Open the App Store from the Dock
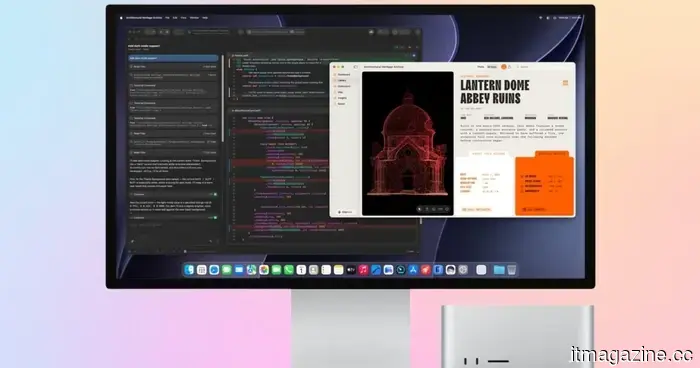 pos(413,270)
